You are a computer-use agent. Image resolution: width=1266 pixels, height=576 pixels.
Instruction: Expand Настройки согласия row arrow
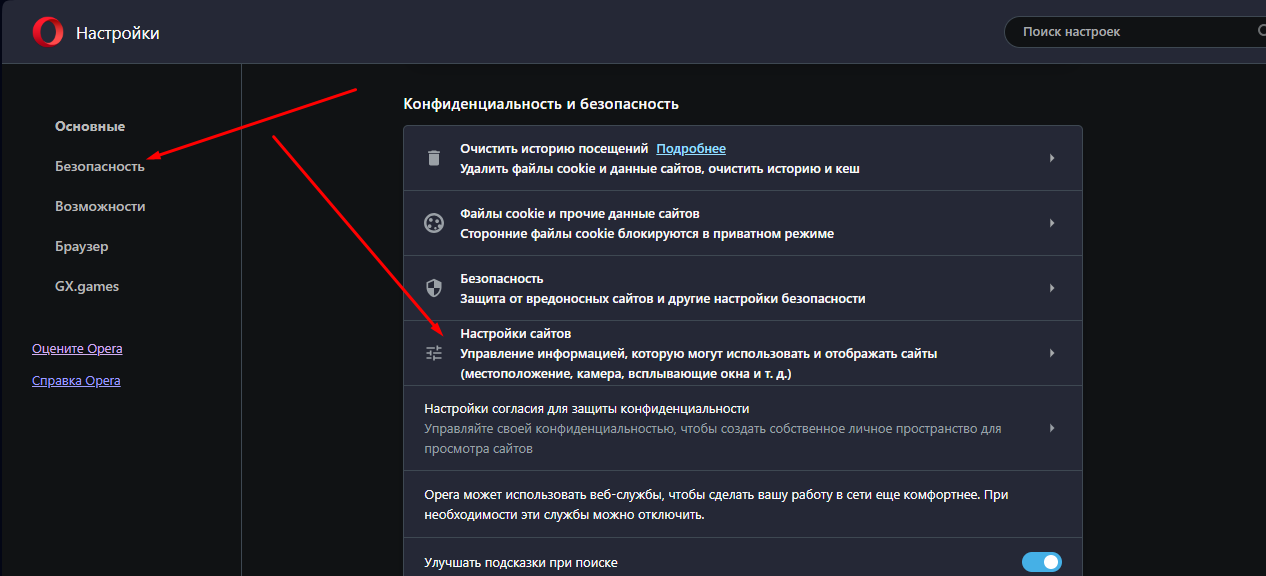1052,428
